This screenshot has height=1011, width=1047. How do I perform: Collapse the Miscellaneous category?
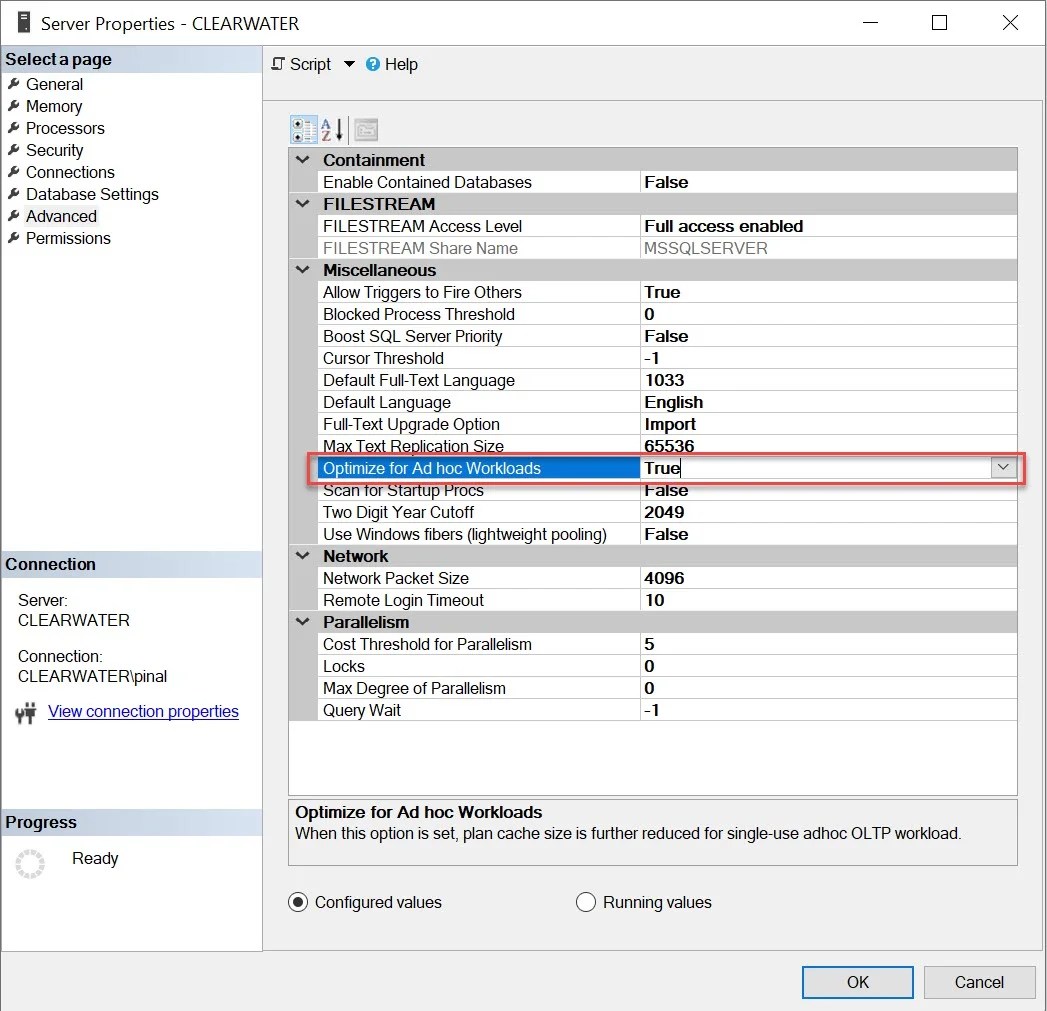302,270
